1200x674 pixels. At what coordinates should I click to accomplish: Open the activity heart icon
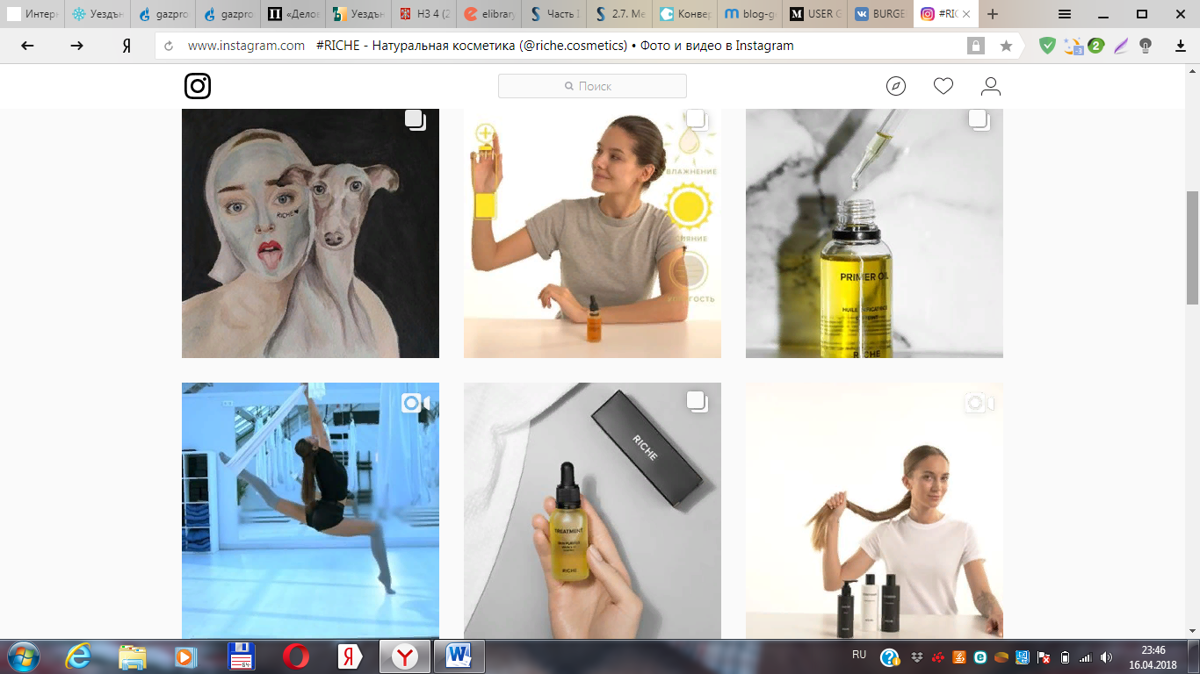click(x=943, y=86)
